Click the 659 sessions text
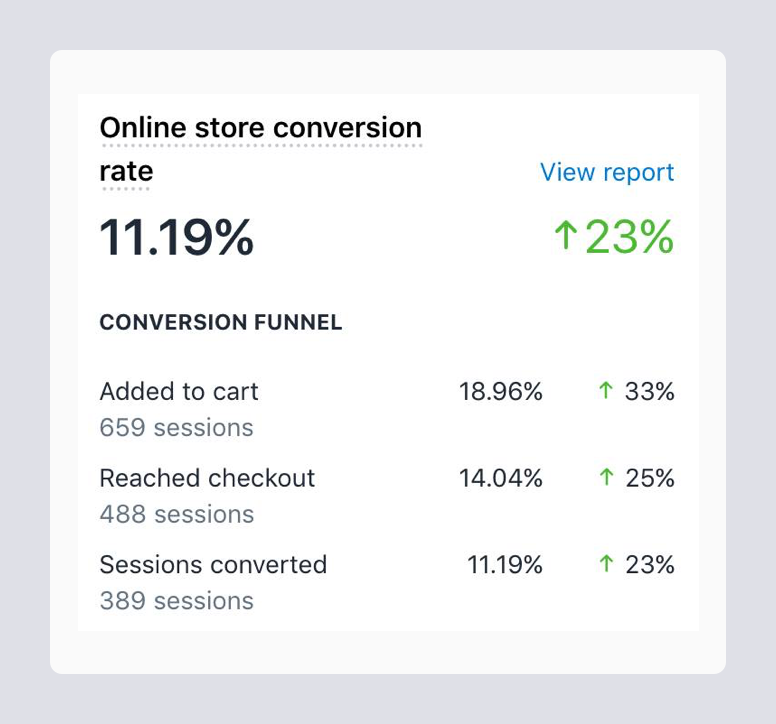Screen dimensions: 776x724 (x=176, y=428)
